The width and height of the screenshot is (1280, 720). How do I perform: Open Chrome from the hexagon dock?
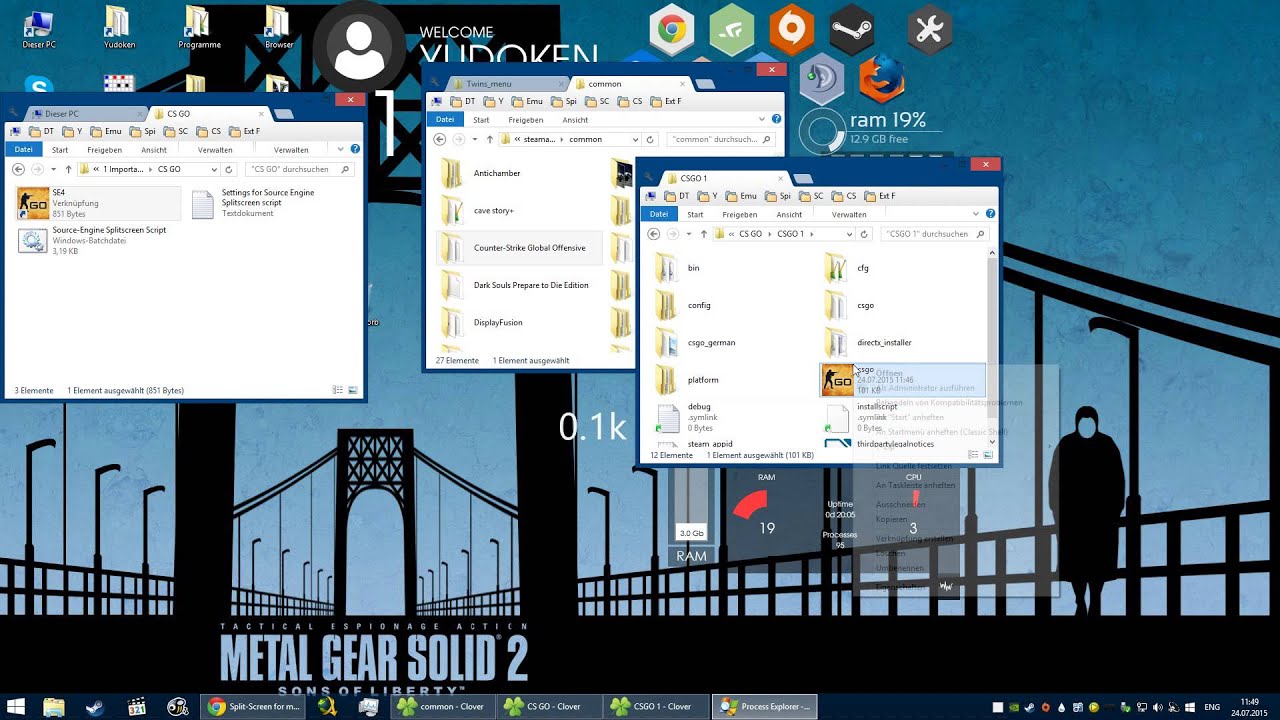pos(671,30)
